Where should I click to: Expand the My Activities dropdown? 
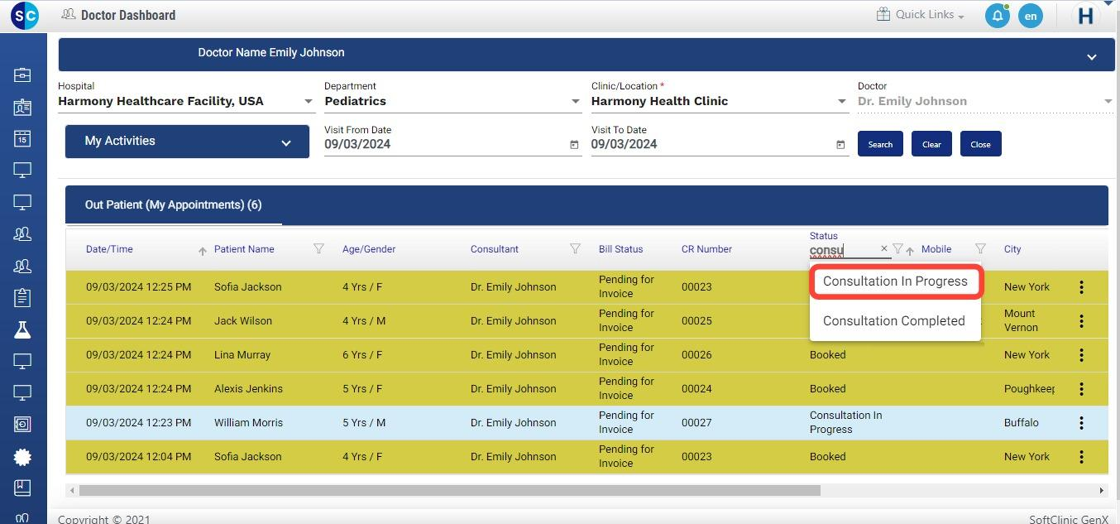187,141
